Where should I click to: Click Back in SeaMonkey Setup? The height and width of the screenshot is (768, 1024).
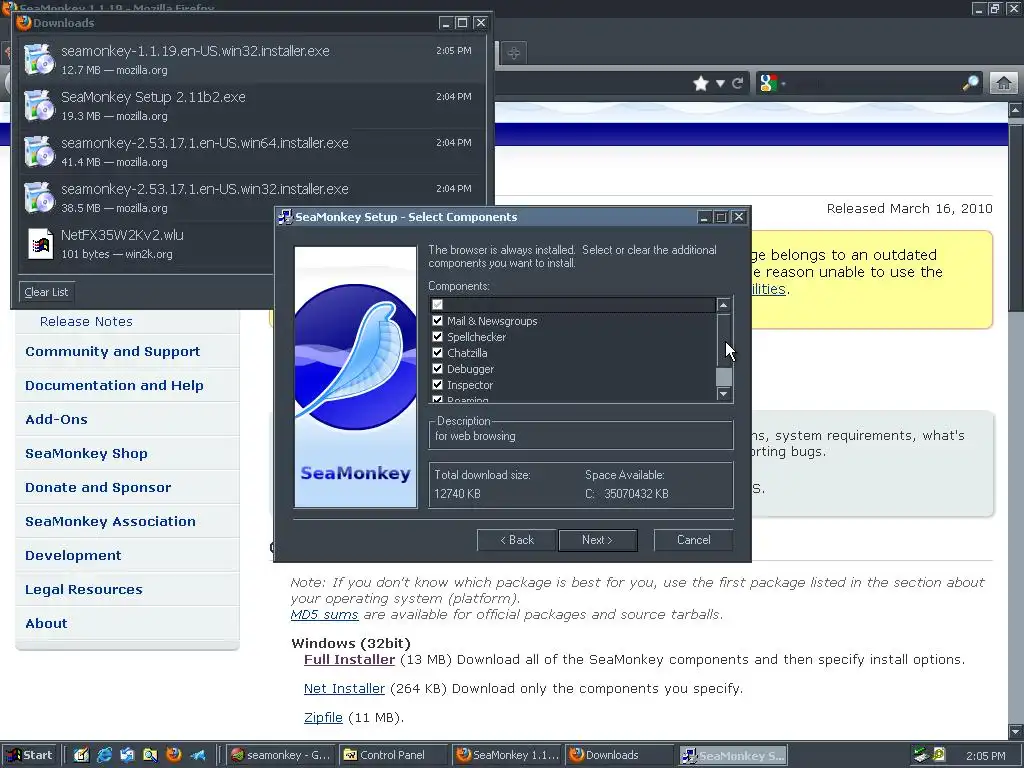[x=517, y=540]
